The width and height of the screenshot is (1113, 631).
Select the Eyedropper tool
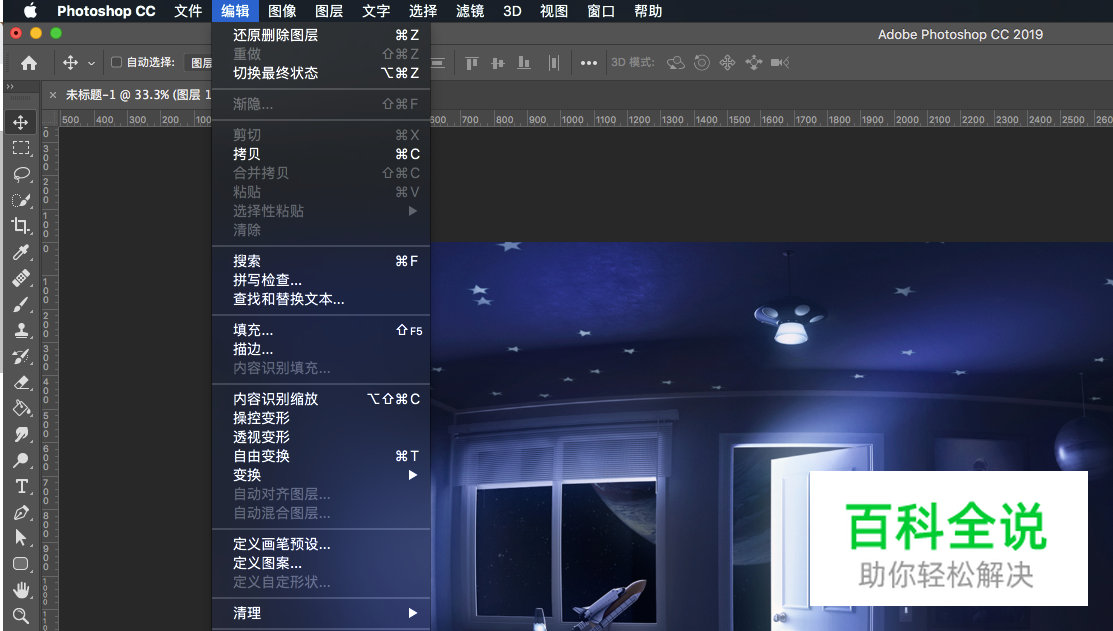(21, 252)
